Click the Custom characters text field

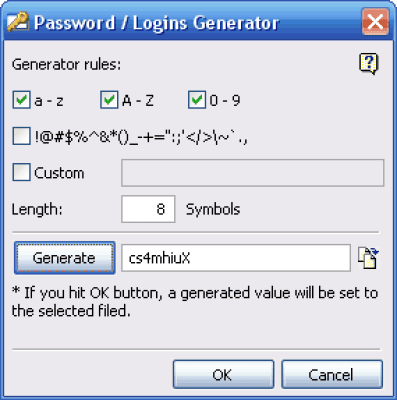[x=253, y=173]
